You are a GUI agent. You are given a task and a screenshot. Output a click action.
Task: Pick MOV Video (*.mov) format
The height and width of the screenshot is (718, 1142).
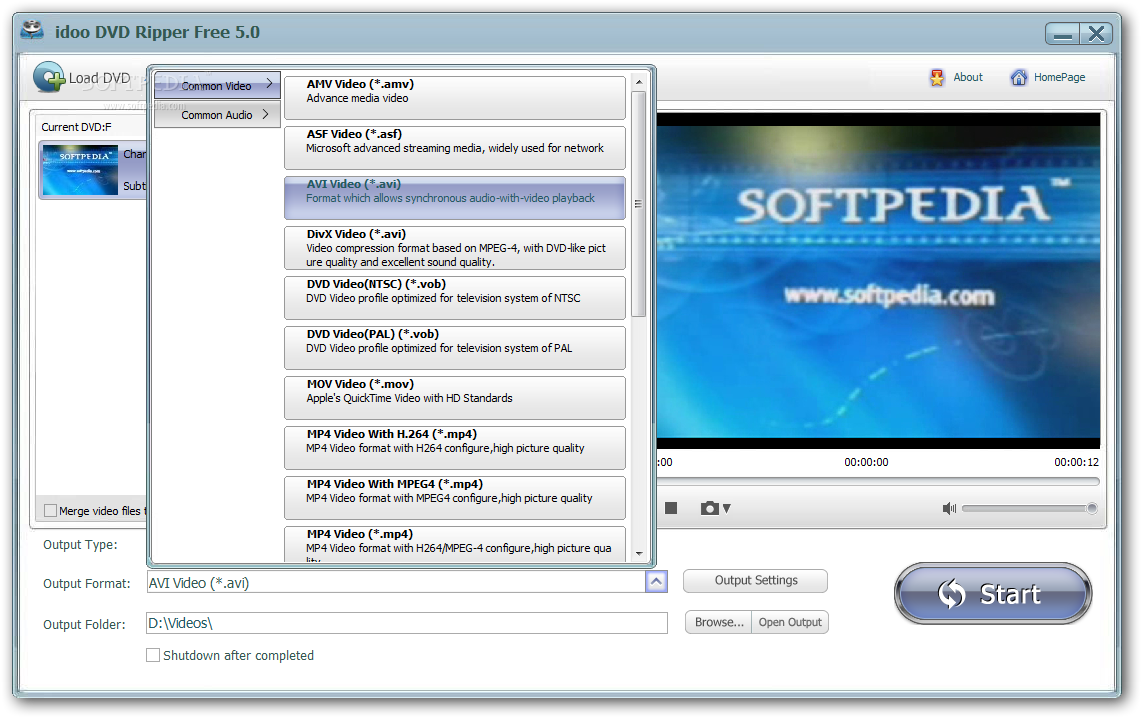click(x=454, y=398)
